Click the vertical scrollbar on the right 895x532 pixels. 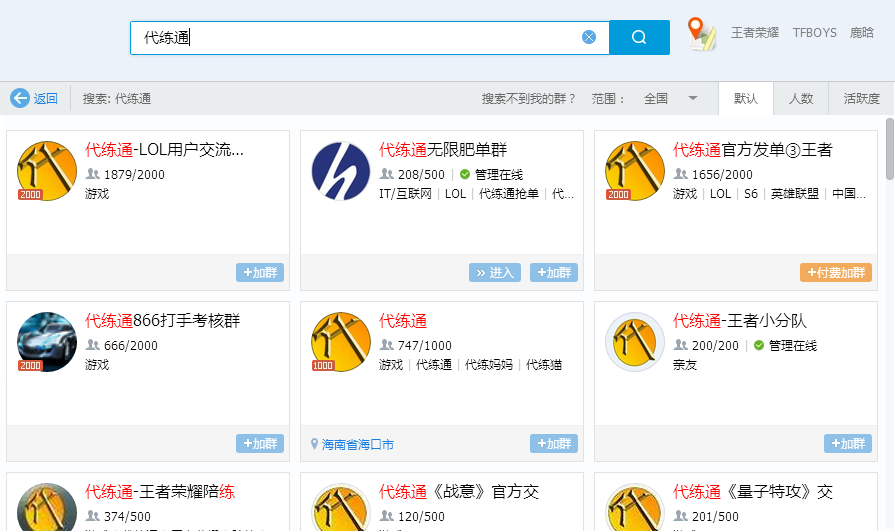pos(889,148)
